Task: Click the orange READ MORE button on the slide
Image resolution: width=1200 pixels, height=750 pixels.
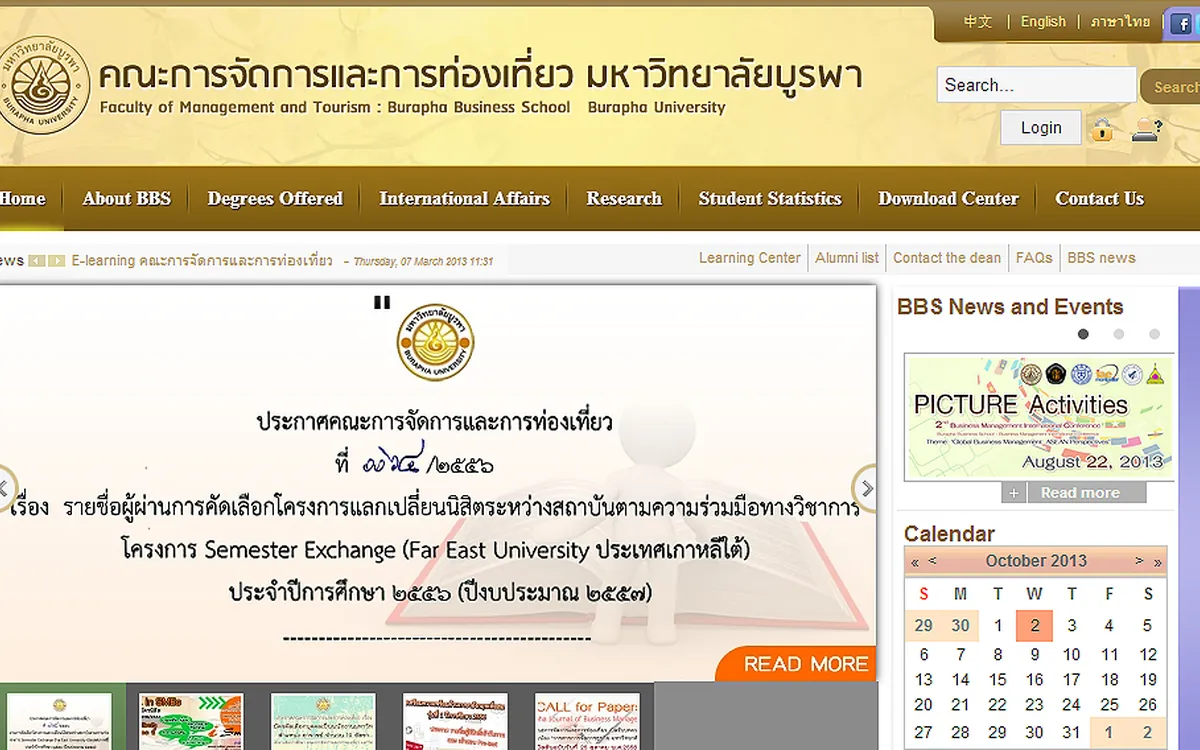Action: click(798, 664)
